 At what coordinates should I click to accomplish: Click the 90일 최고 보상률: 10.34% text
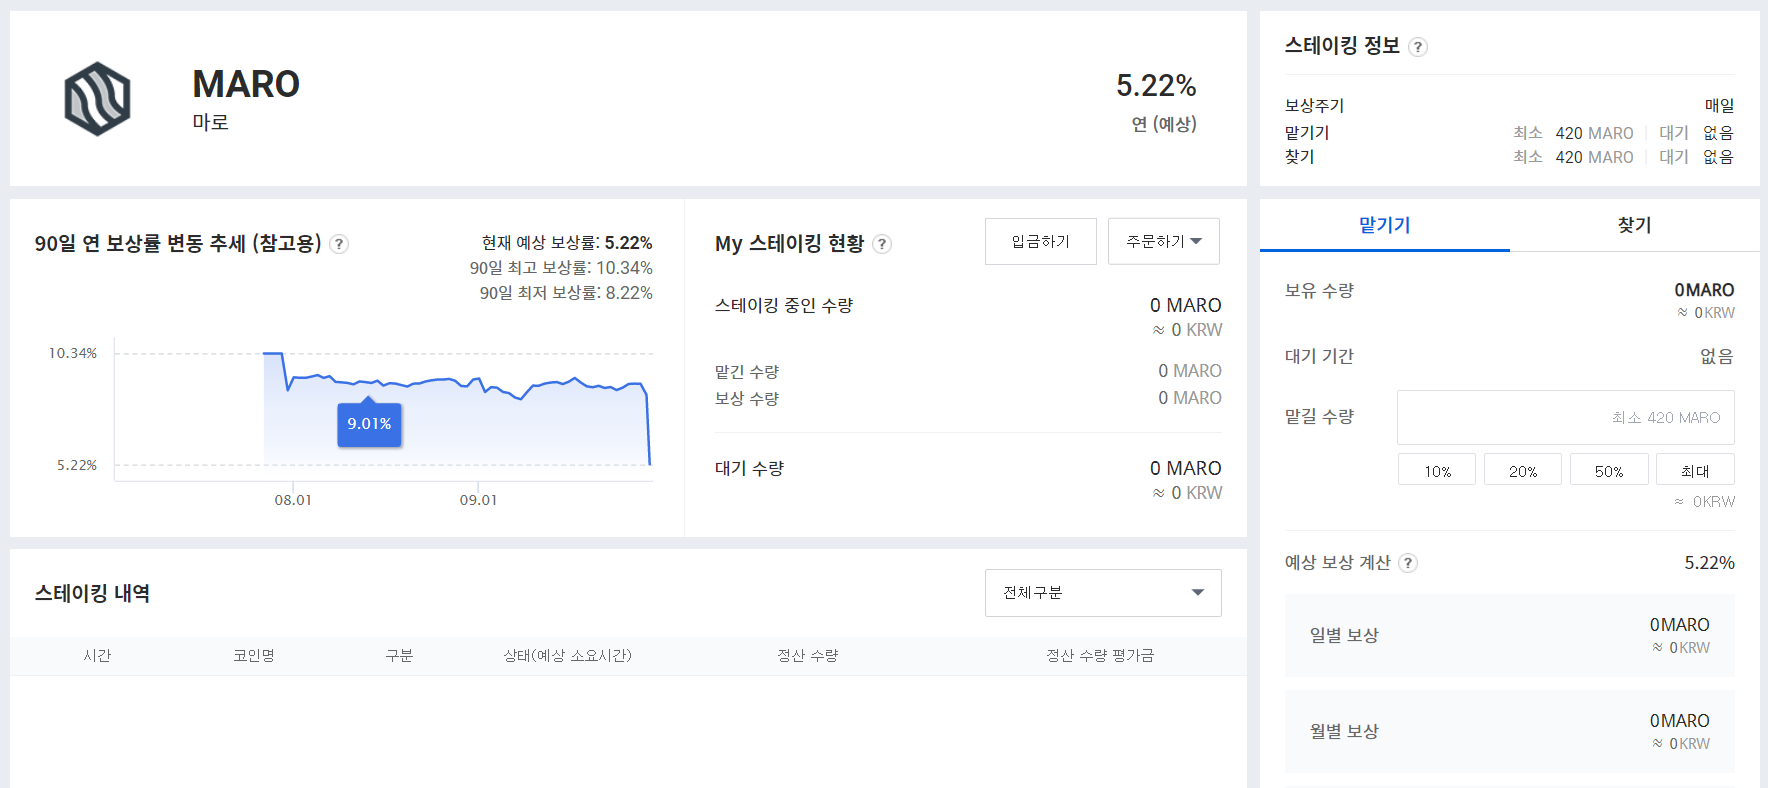pos(561,268)
